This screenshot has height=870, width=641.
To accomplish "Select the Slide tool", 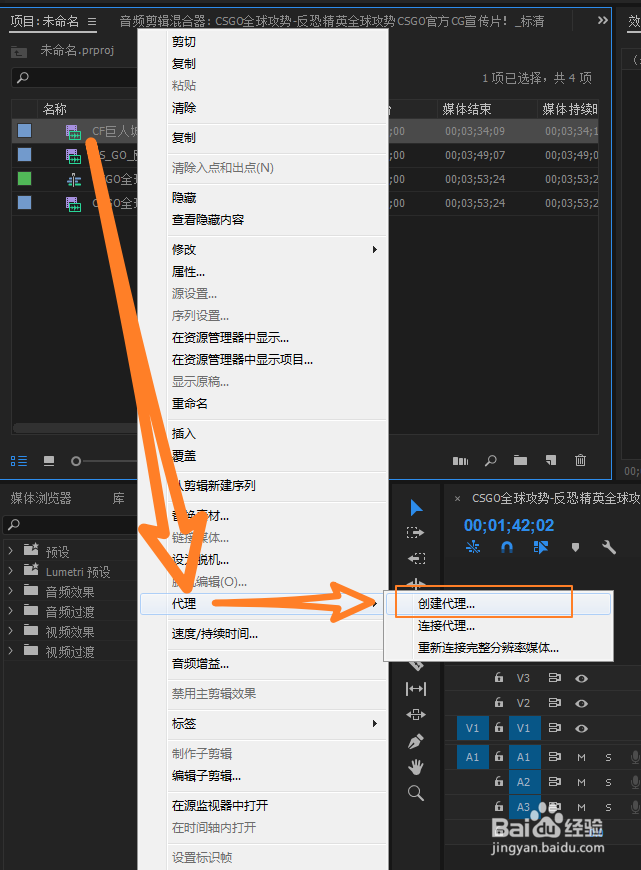I will click(416, 715).
